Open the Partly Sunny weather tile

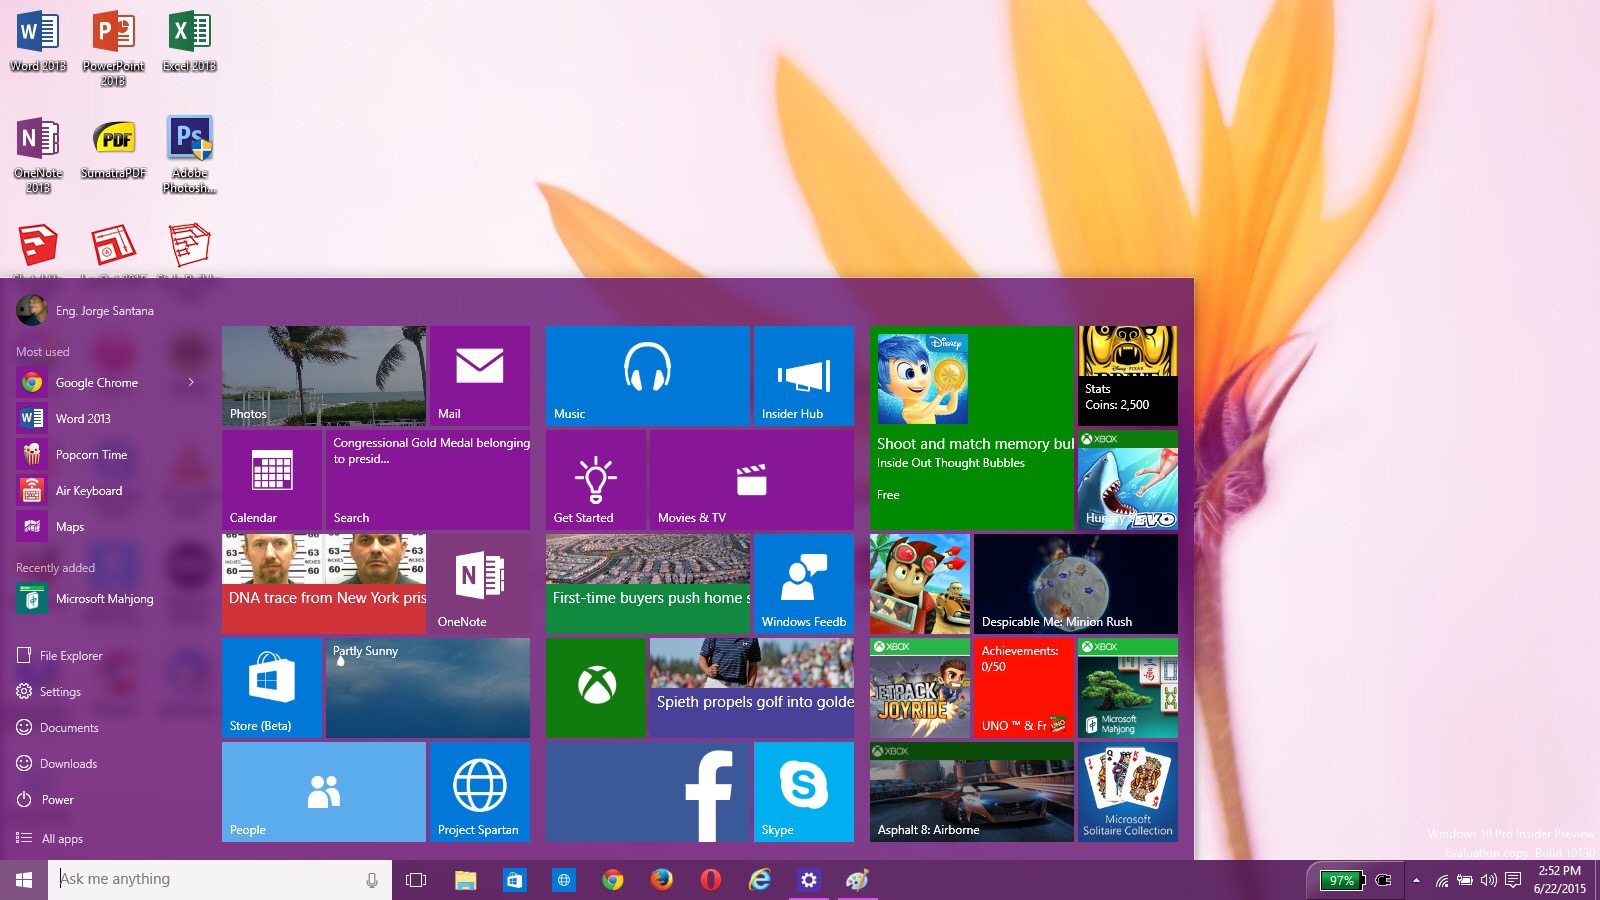428,688
